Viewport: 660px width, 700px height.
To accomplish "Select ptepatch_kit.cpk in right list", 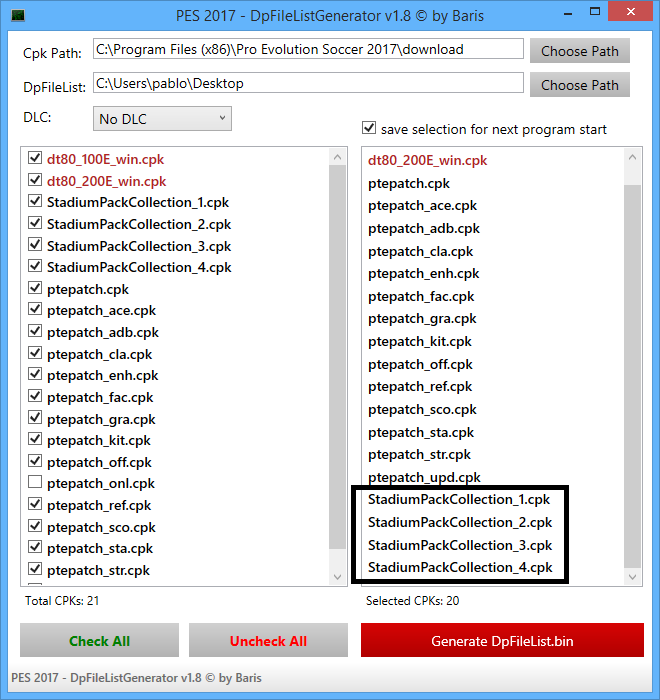I will pyautogui.click(x=419, y=342).
